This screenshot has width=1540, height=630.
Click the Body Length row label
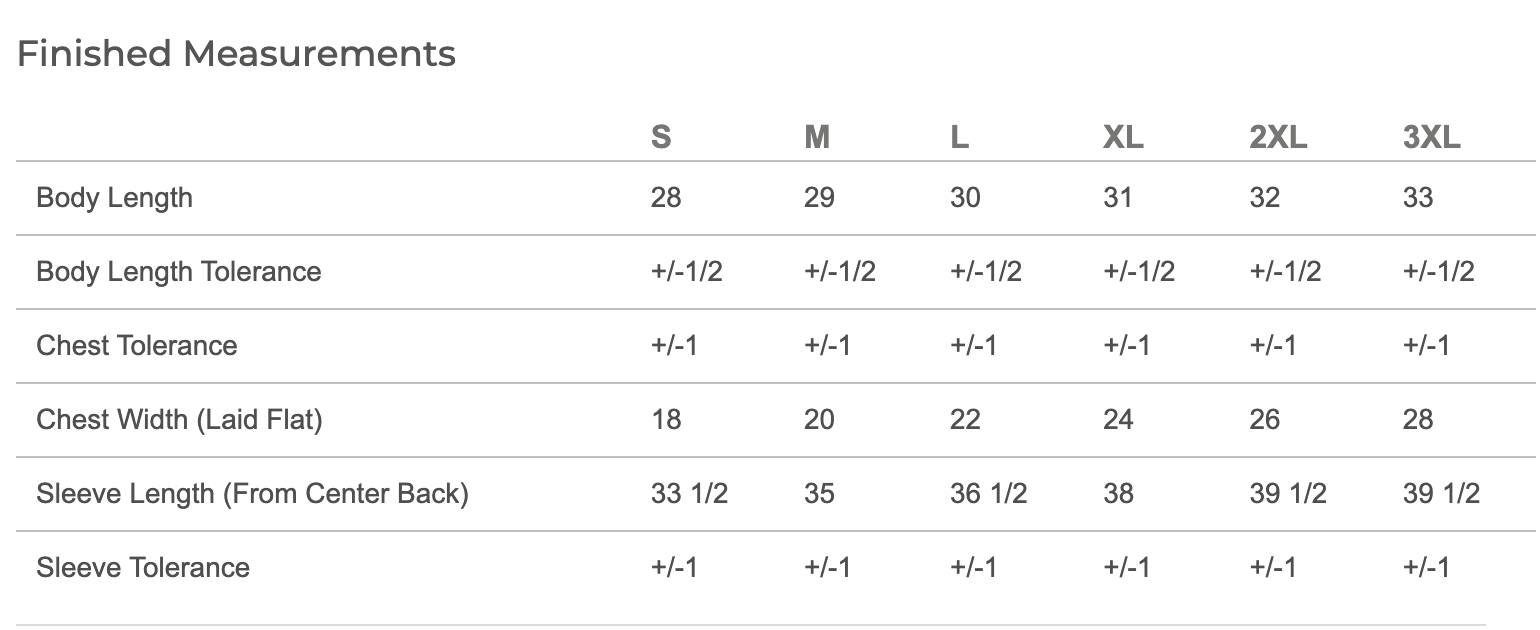click(114, 198)
